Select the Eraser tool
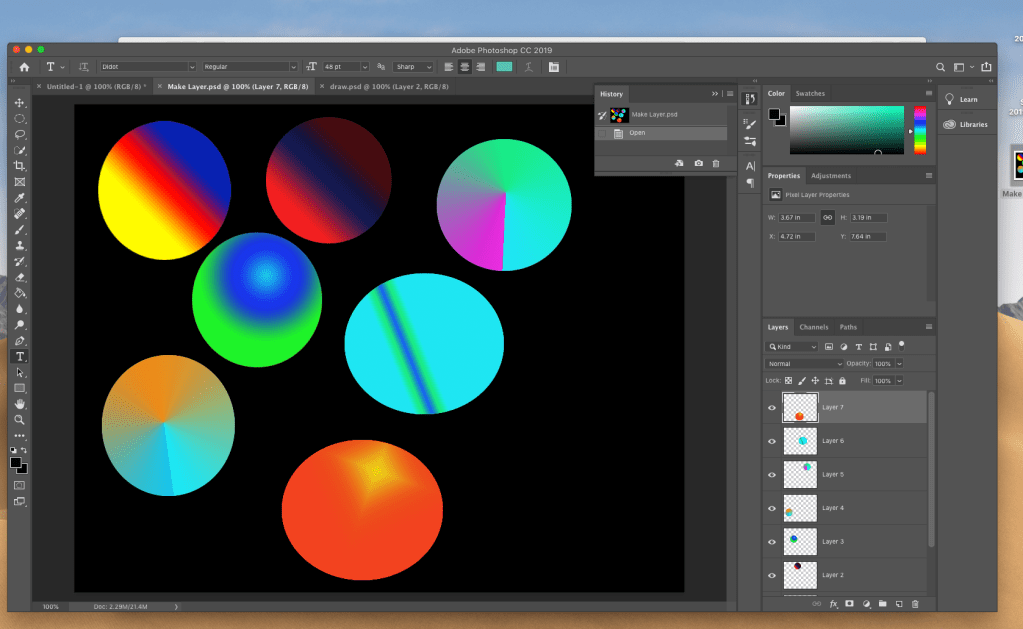 (20, 277)
